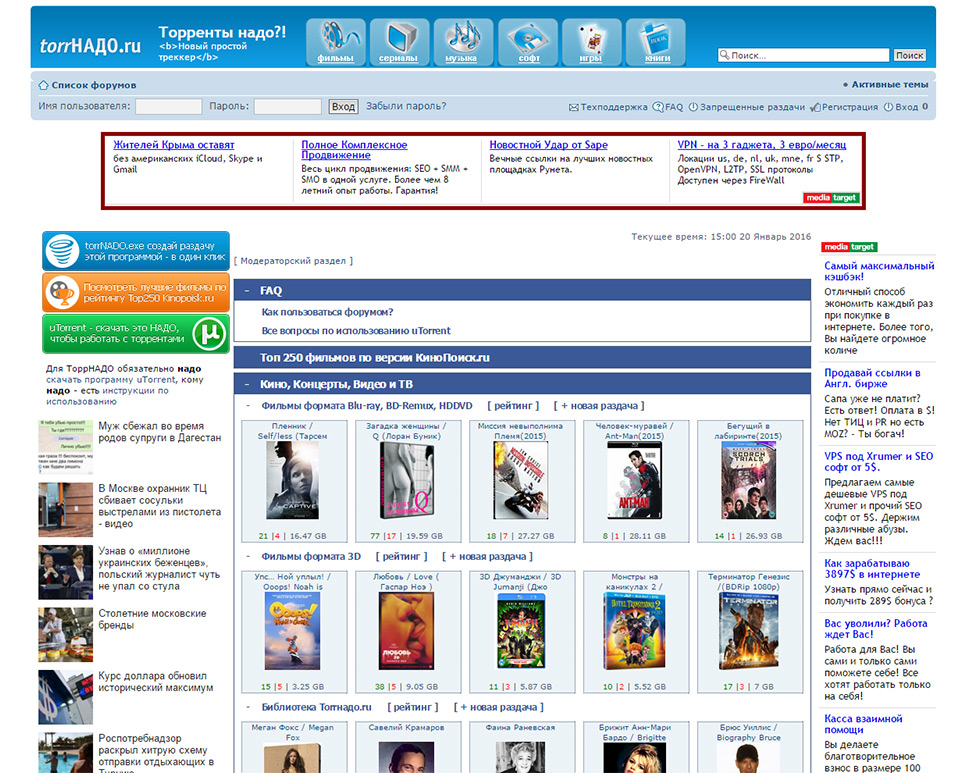Click the film reel trophy icon in orange banner
Image resolution: width=958 pixels, height=773 pixels.
click(x=62, y=292)
